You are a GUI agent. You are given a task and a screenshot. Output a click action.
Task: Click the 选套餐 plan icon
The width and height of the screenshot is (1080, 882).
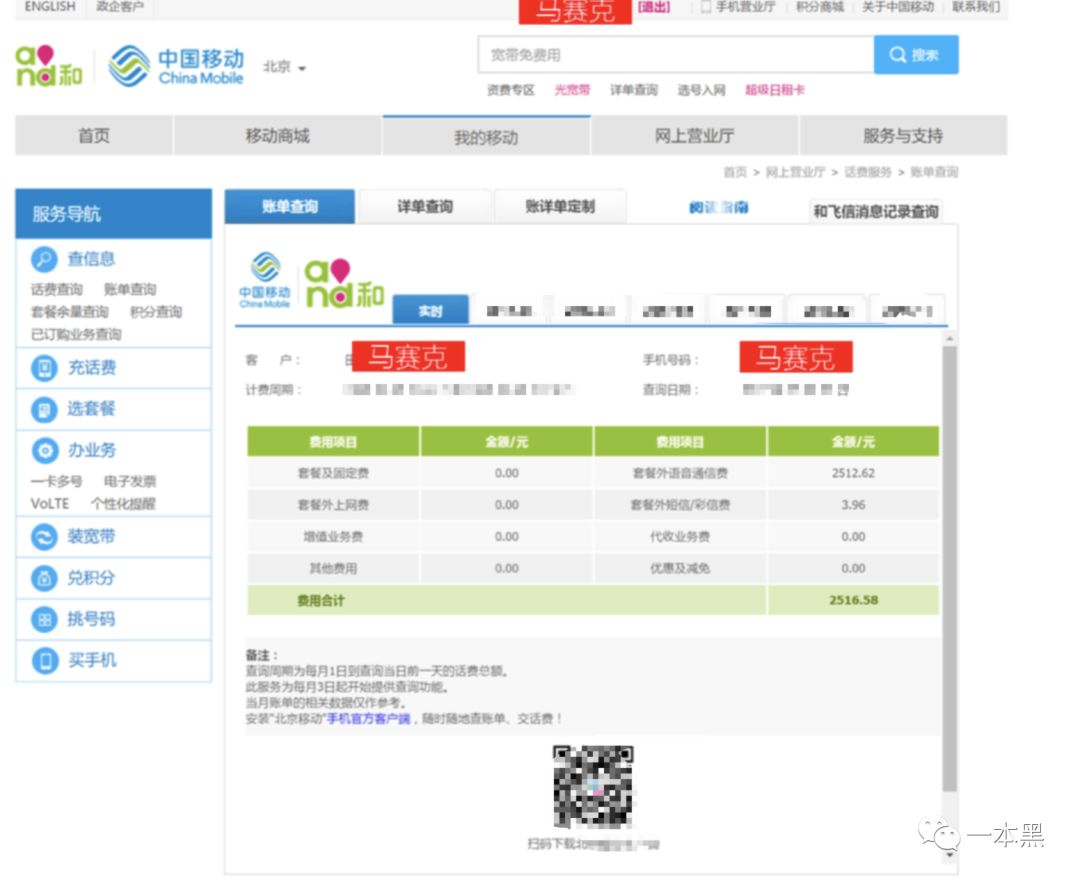pyautogui.click(x=44, y=409)
